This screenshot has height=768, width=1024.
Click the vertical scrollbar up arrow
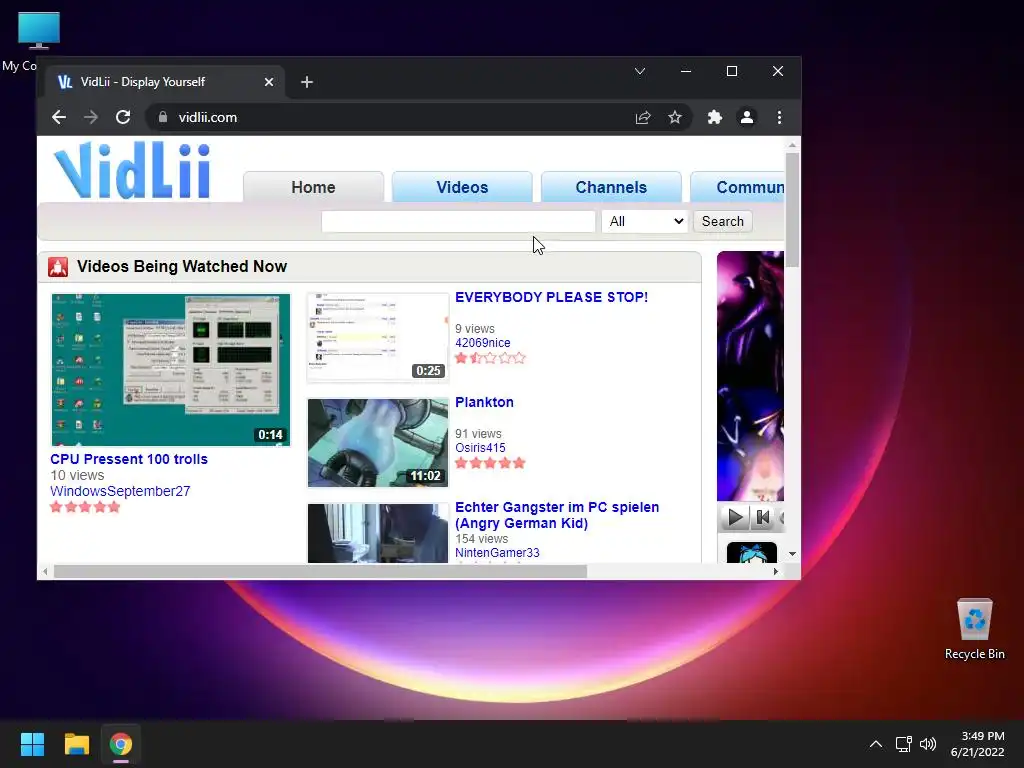click(792, 145)
